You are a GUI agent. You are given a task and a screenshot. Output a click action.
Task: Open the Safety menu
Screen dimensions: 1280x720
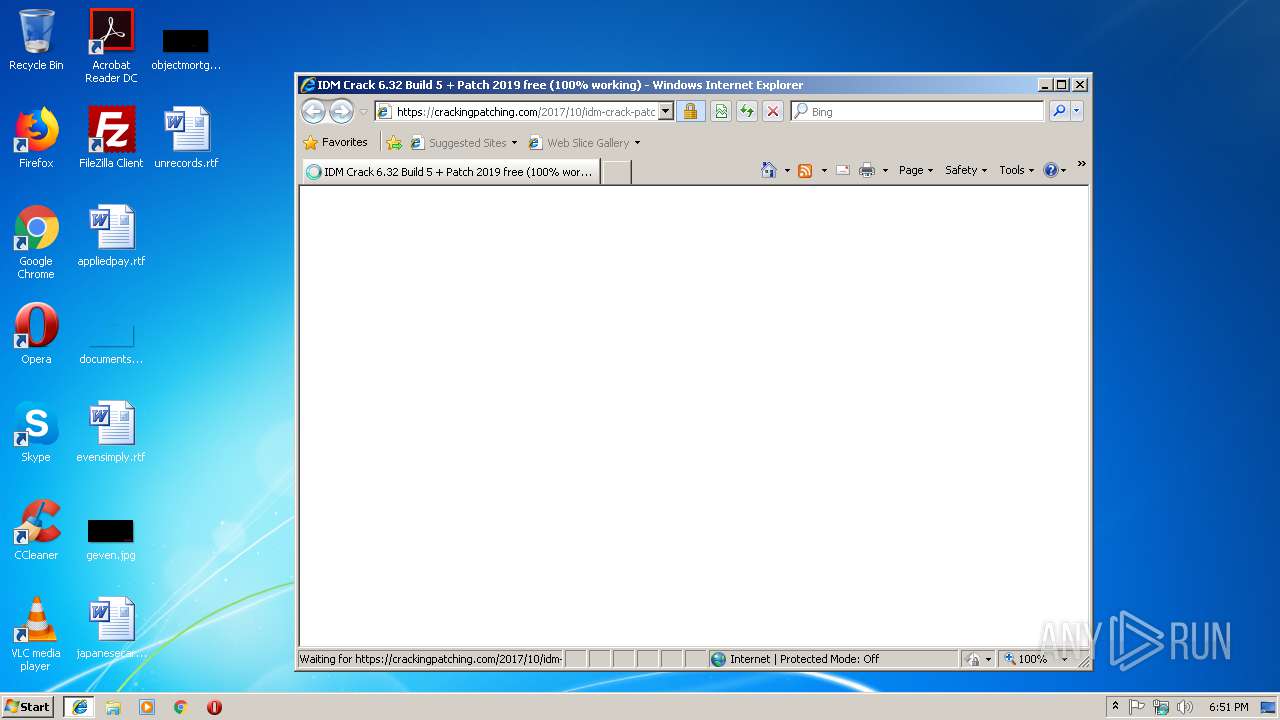[966, 170]
